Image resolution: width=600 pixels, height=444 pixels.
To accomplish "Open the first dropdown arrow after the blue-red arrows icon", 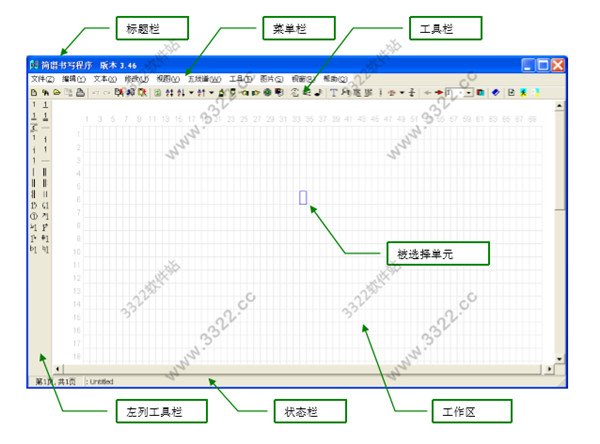I will click(191, 92).
